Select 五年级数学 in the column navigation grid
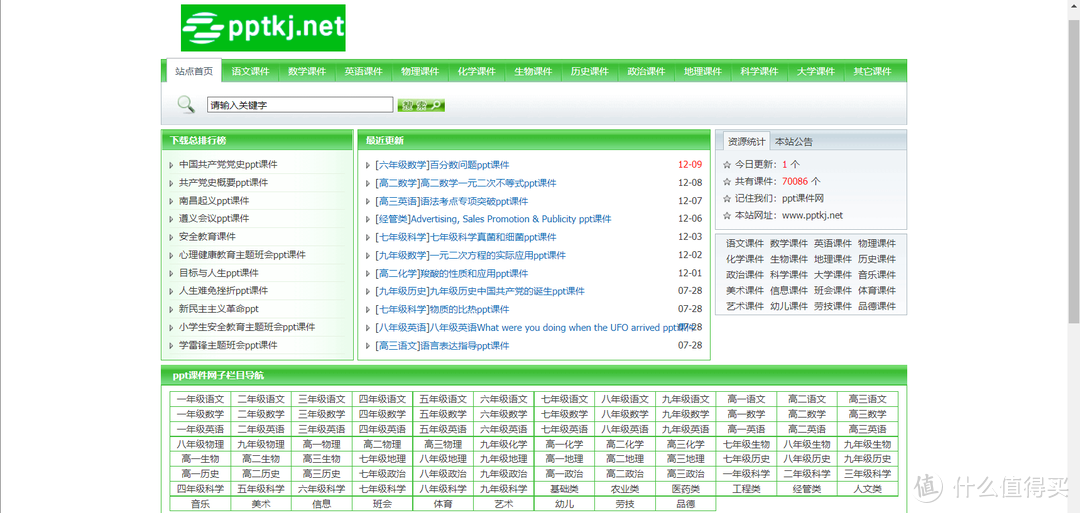The image size is (1080, 513). point(443,414)
